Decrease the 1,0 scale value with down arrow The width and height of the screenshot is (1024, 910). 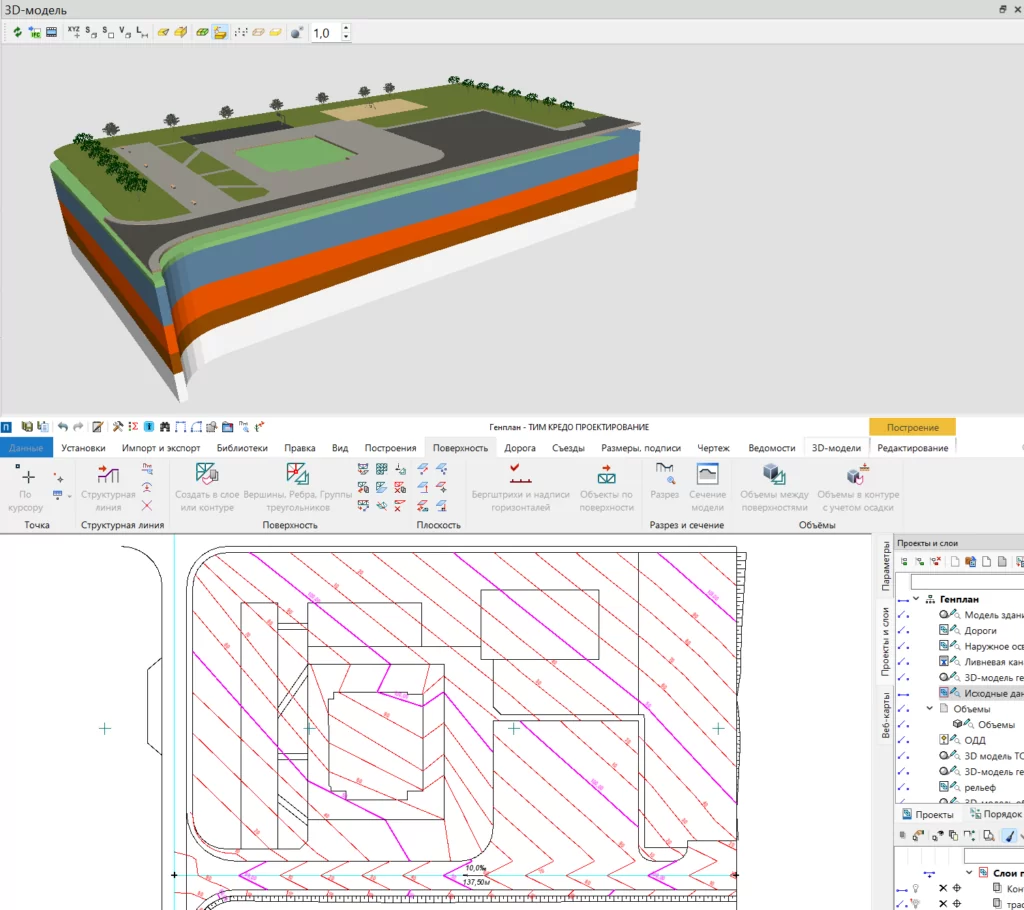346,37
